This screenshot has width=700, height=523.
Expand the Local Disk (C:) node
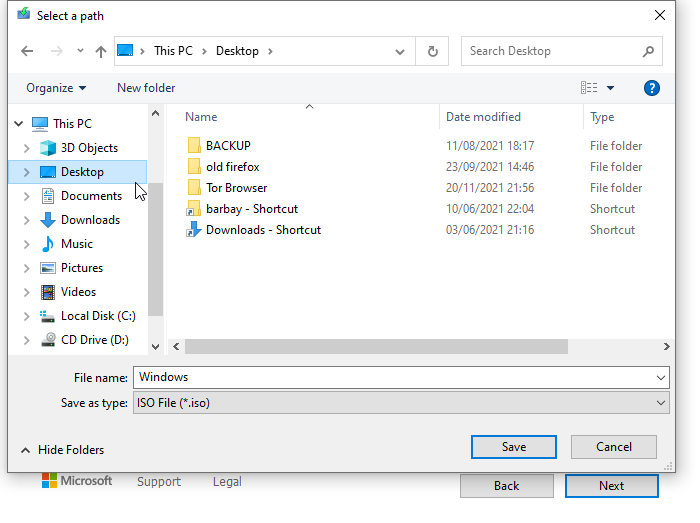click(x=26, y=316)
